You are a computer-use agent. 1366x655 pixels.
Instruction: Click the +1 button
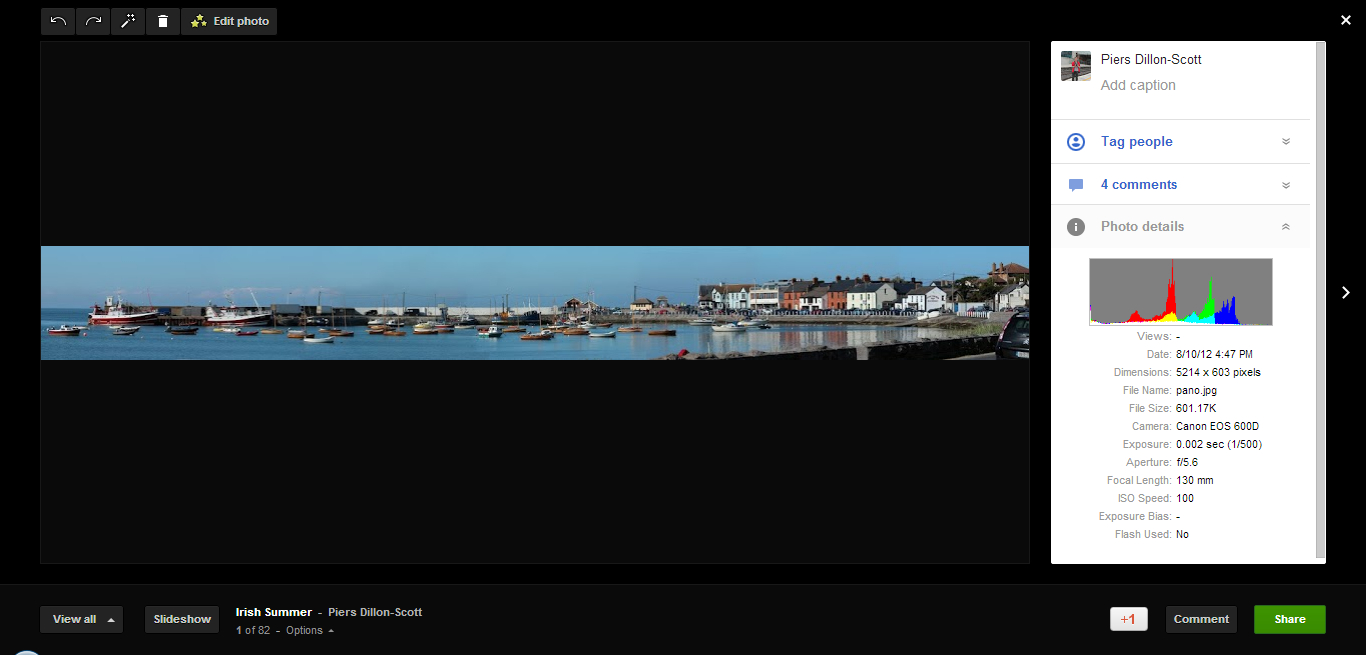1128,619
